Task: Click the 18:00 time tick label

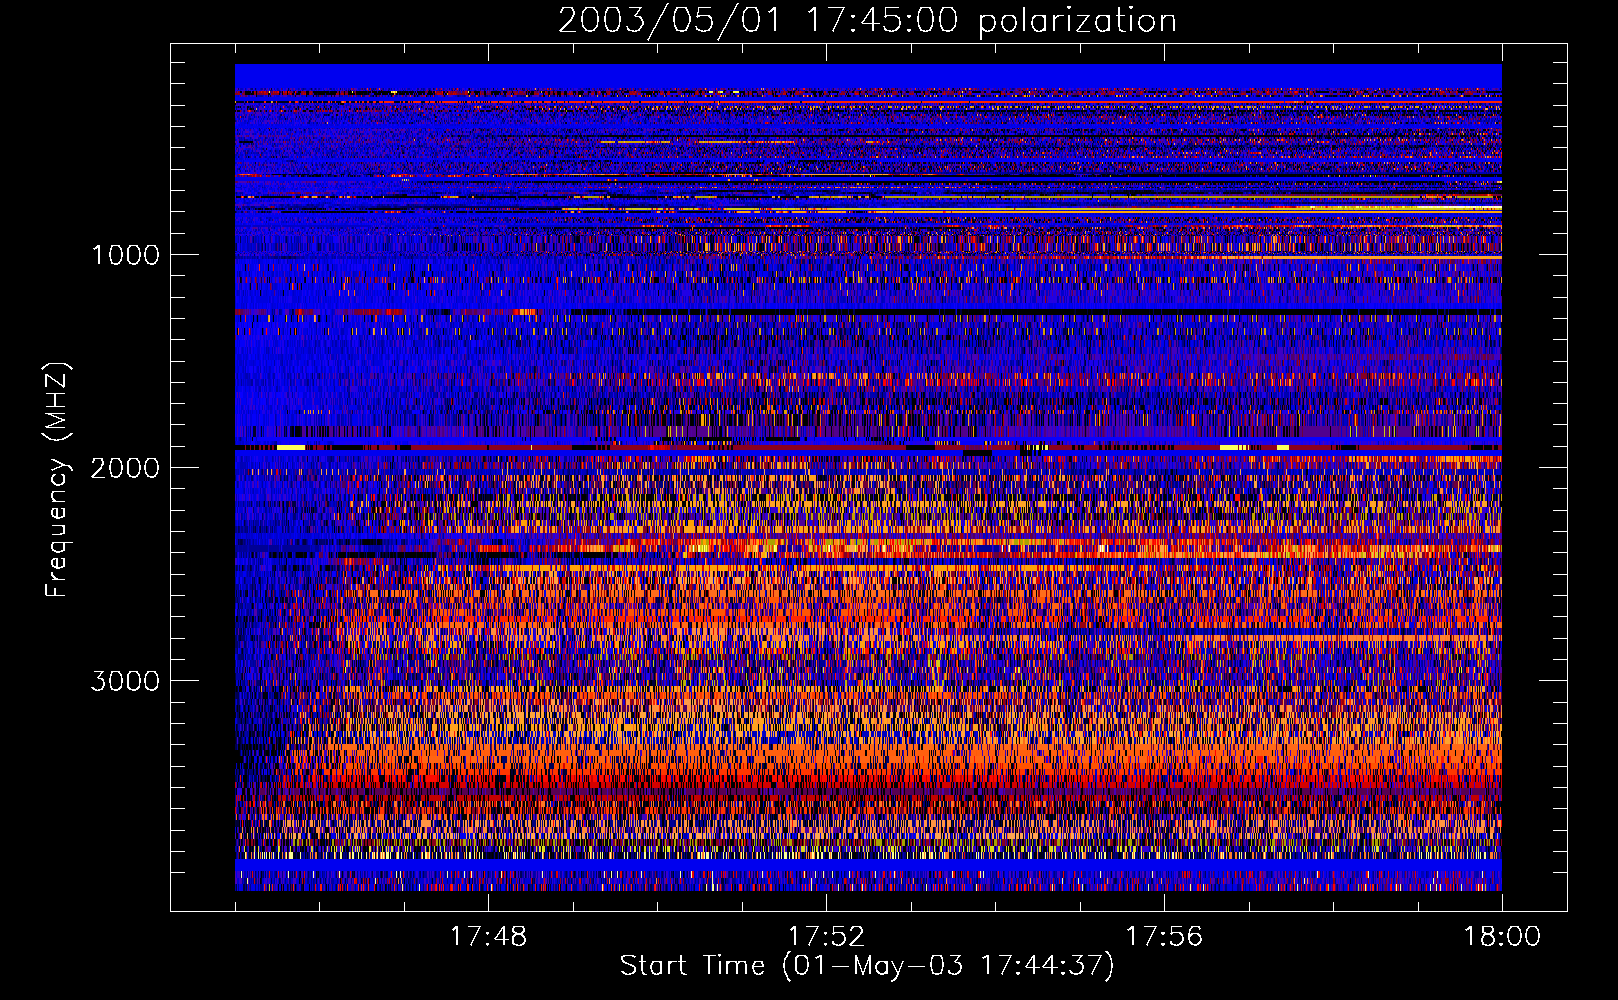Action: 1502,937
